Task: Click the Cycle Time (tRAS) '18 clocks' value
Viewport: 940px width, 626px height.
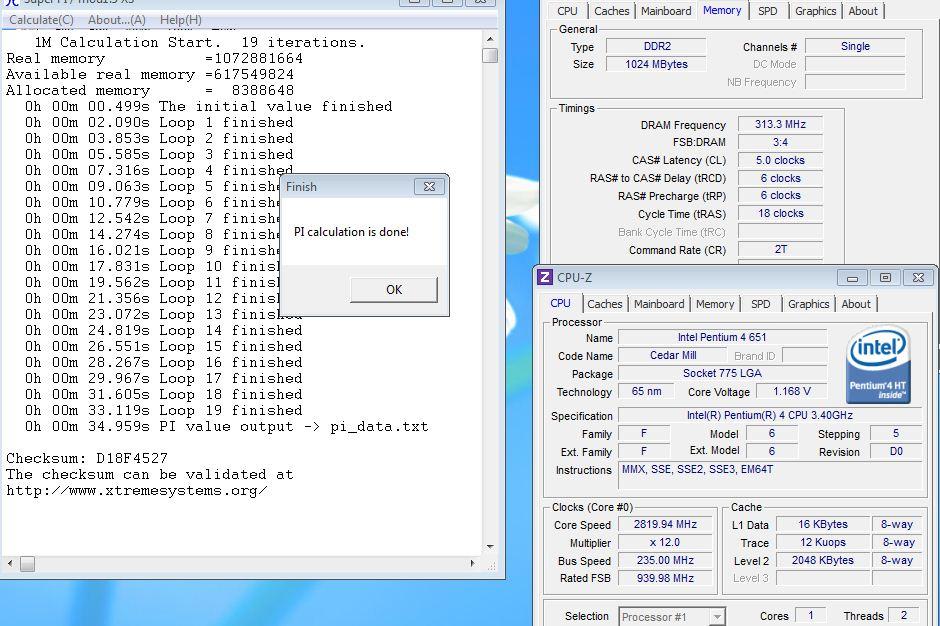Action: (x=780, y=213)
